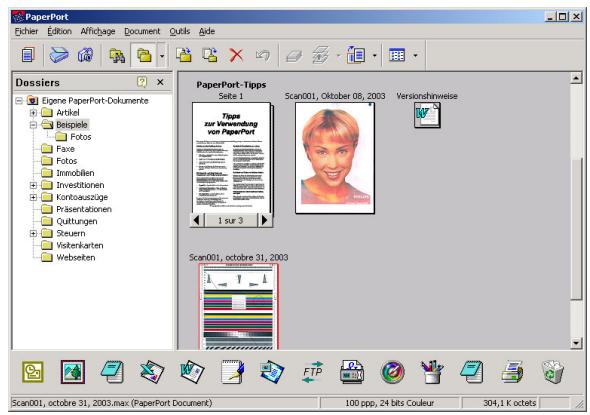Close the Dossiers panel
This screenshot has height=415, width=590.
[160, 82]
